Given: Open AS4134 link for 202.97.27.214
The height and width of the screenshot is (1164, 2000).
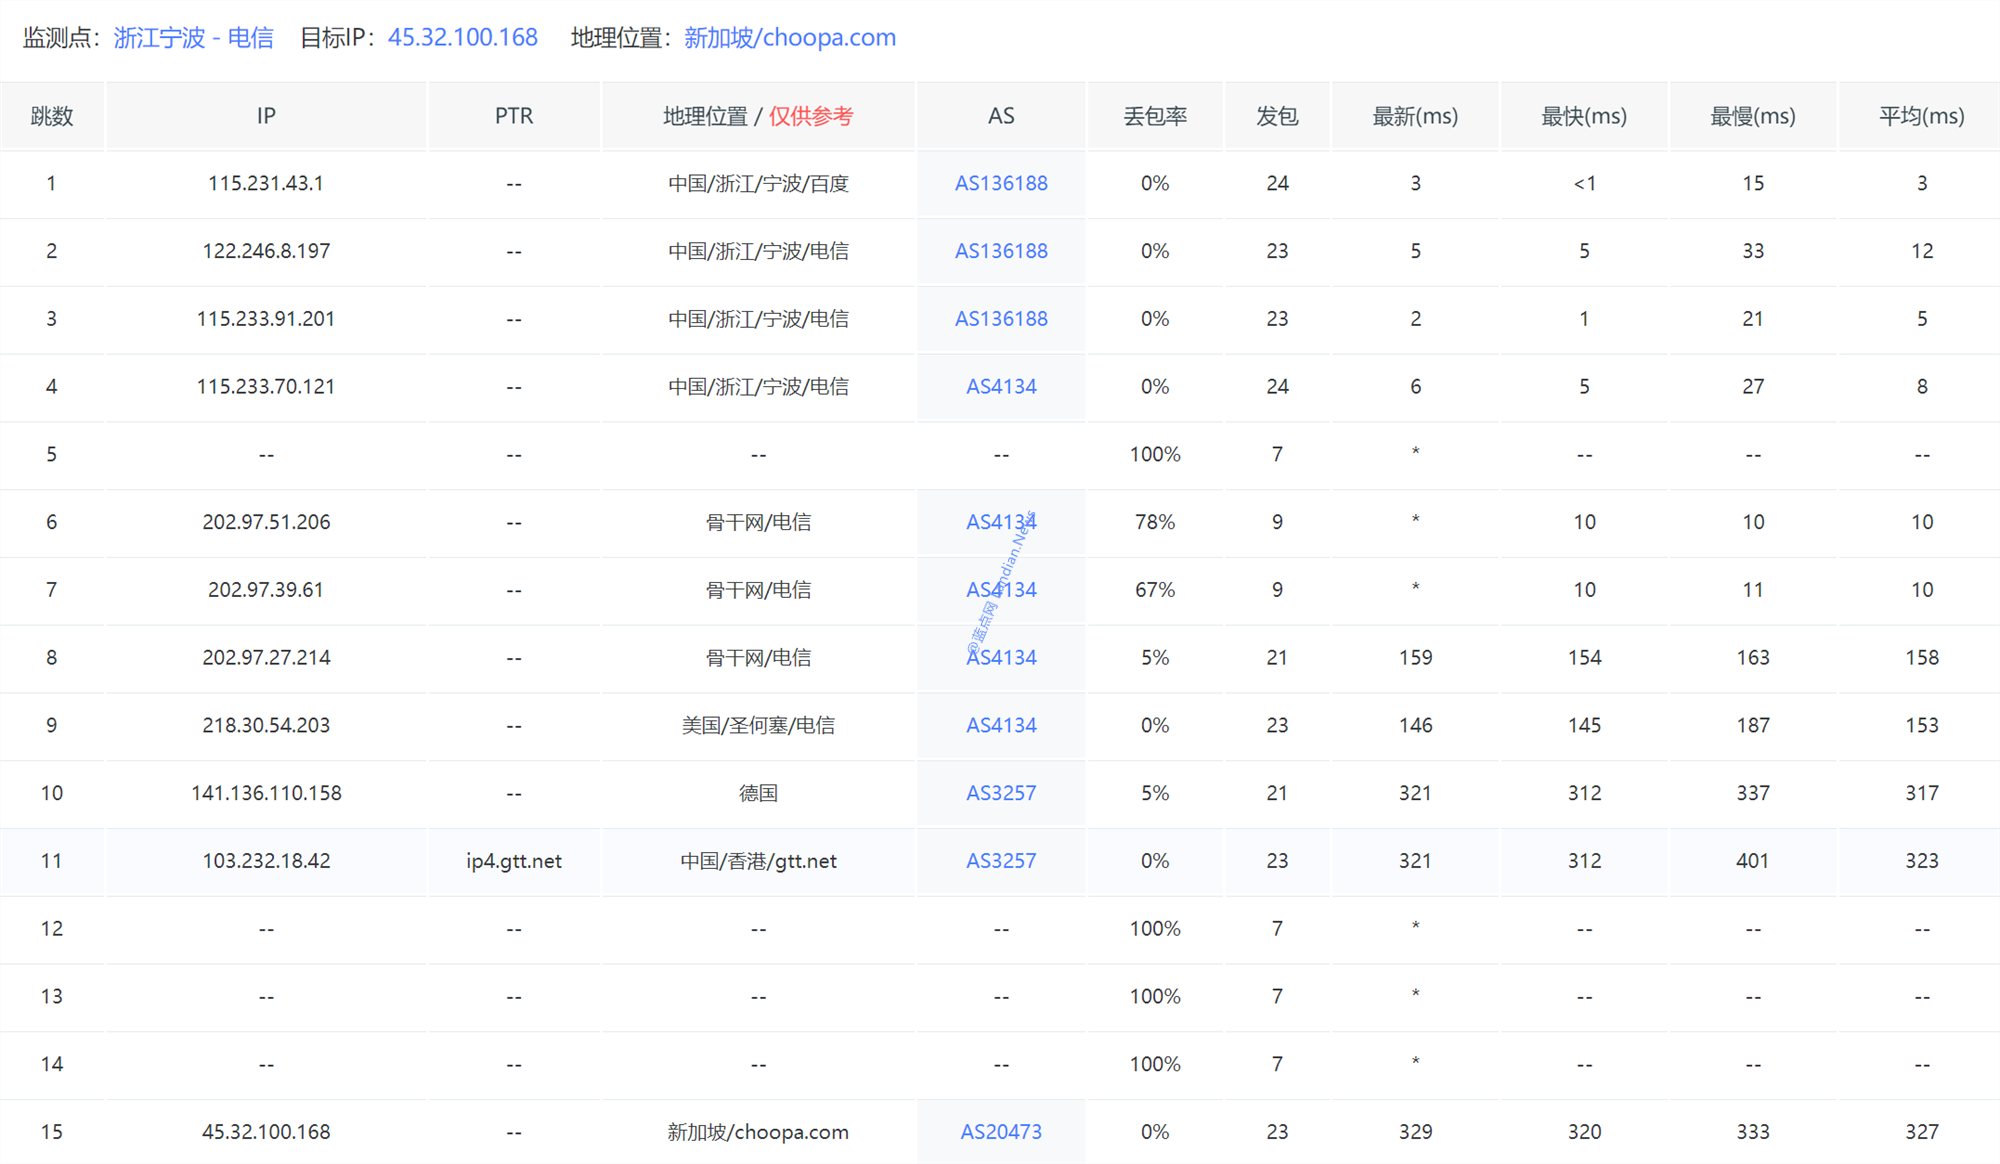Looking at the screenshot, I should click(x=1001, y=658).
